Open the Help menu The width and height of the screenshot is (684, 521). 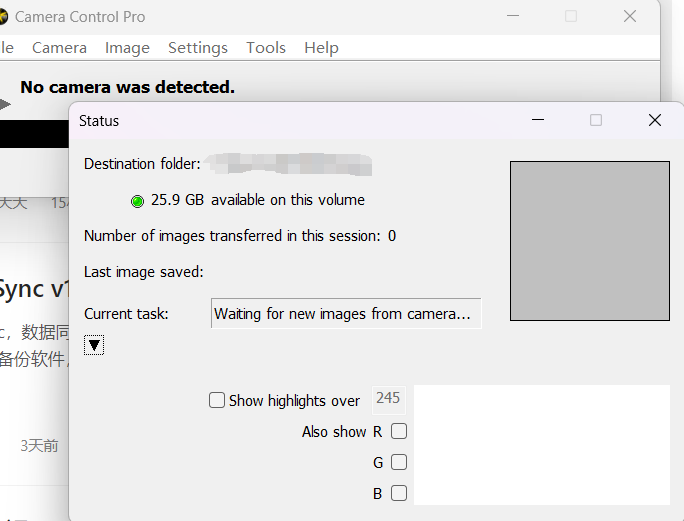(x=321, y=48)
